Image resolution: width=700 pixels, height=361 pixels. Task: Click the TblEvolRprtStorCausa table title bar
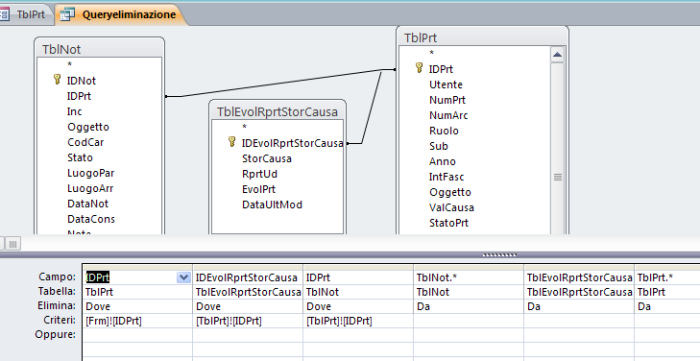click(x=277, y=111)
